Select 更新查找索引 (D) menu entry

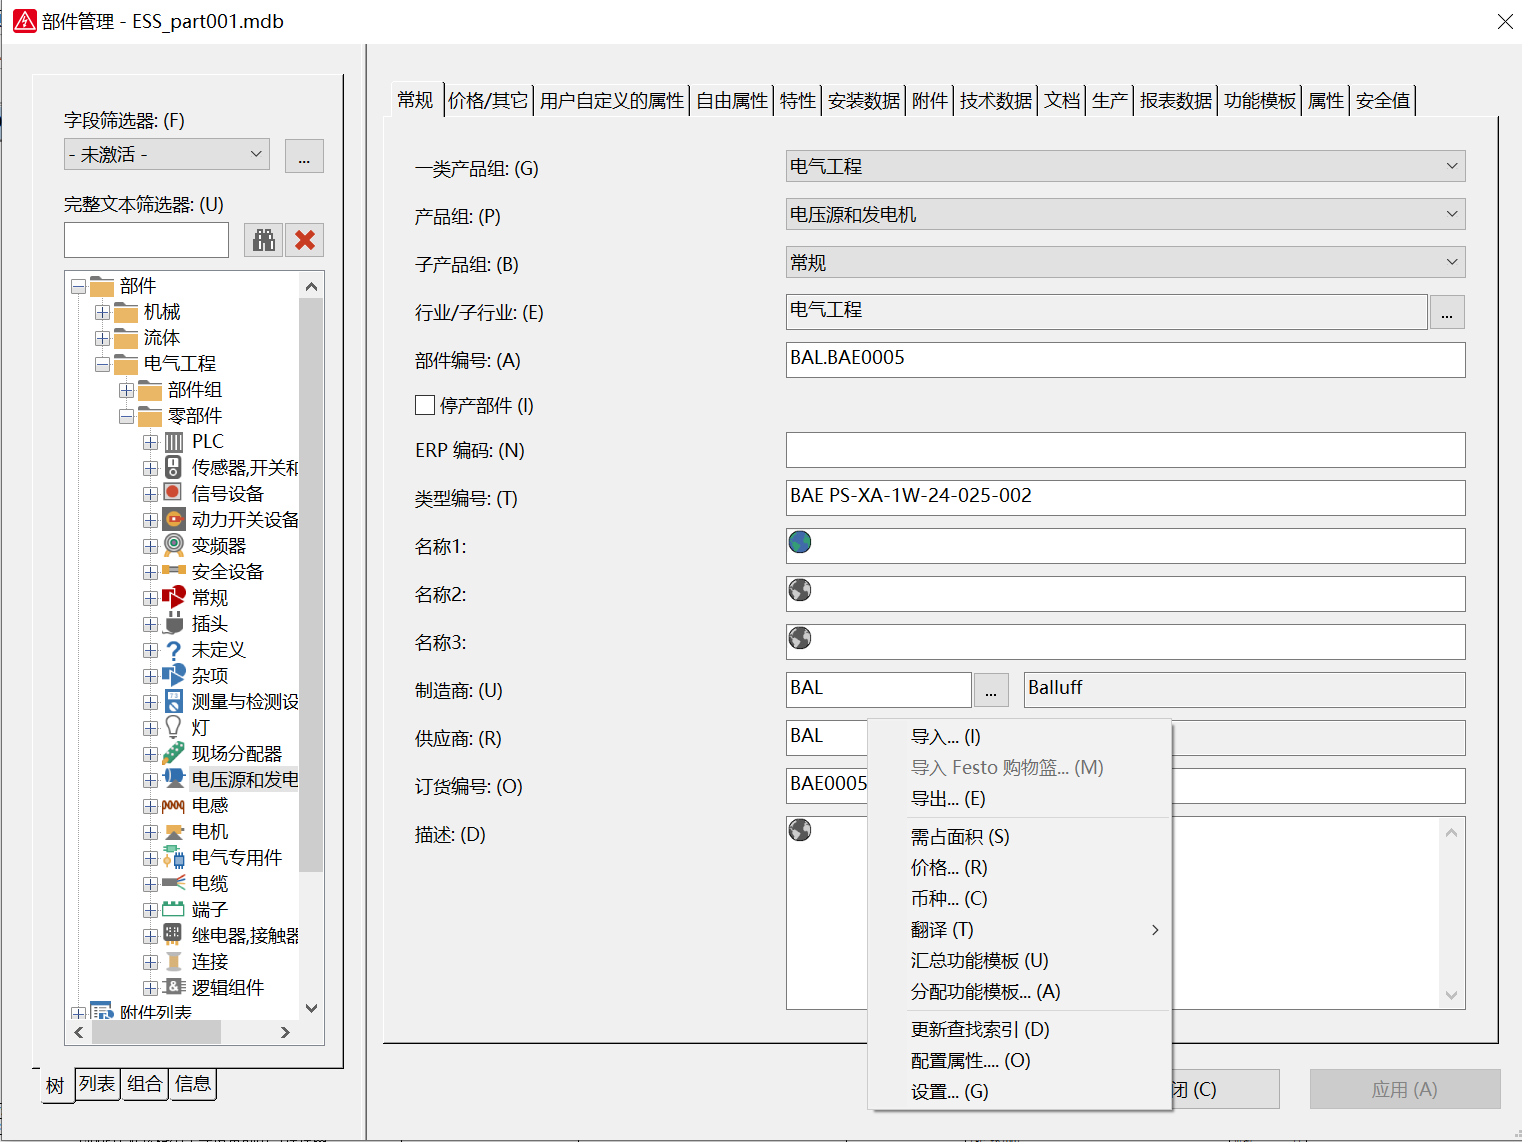1020,1029
